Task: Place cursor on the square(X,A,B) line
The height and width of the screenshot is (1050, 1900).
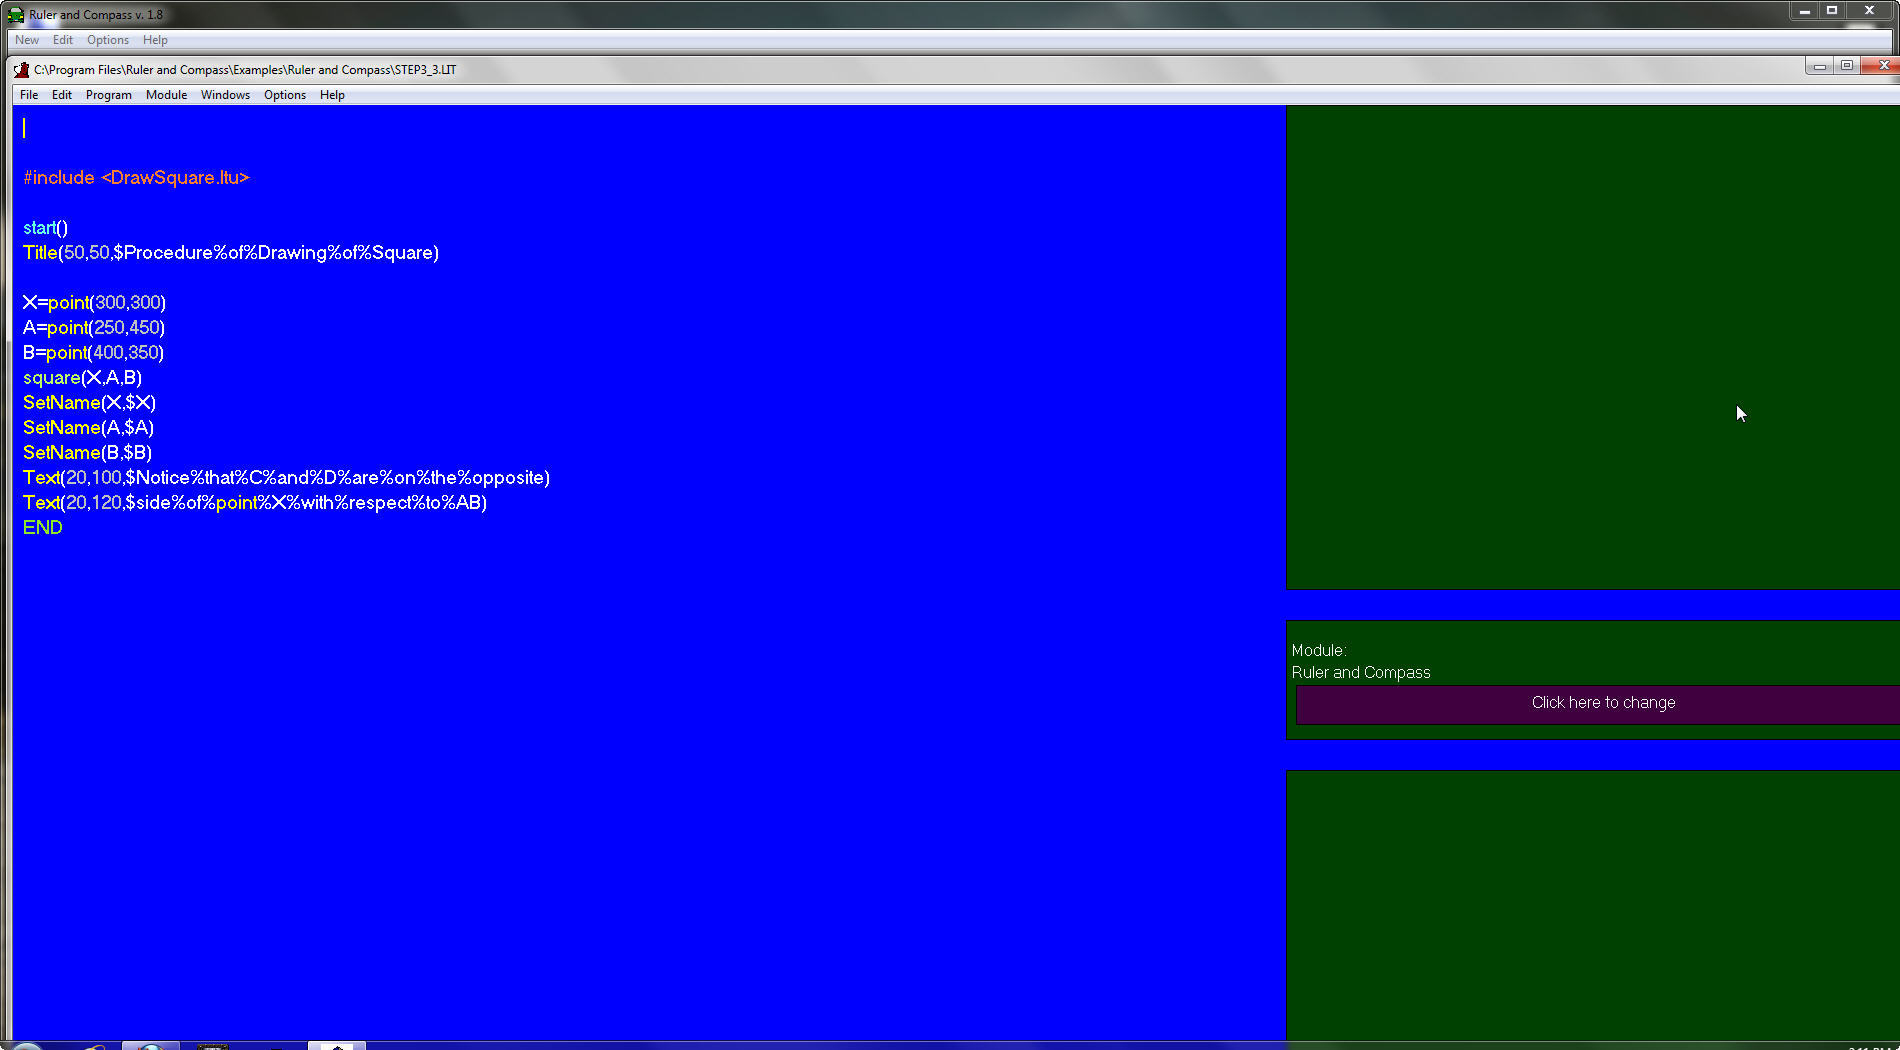Action: click(82, 378)
